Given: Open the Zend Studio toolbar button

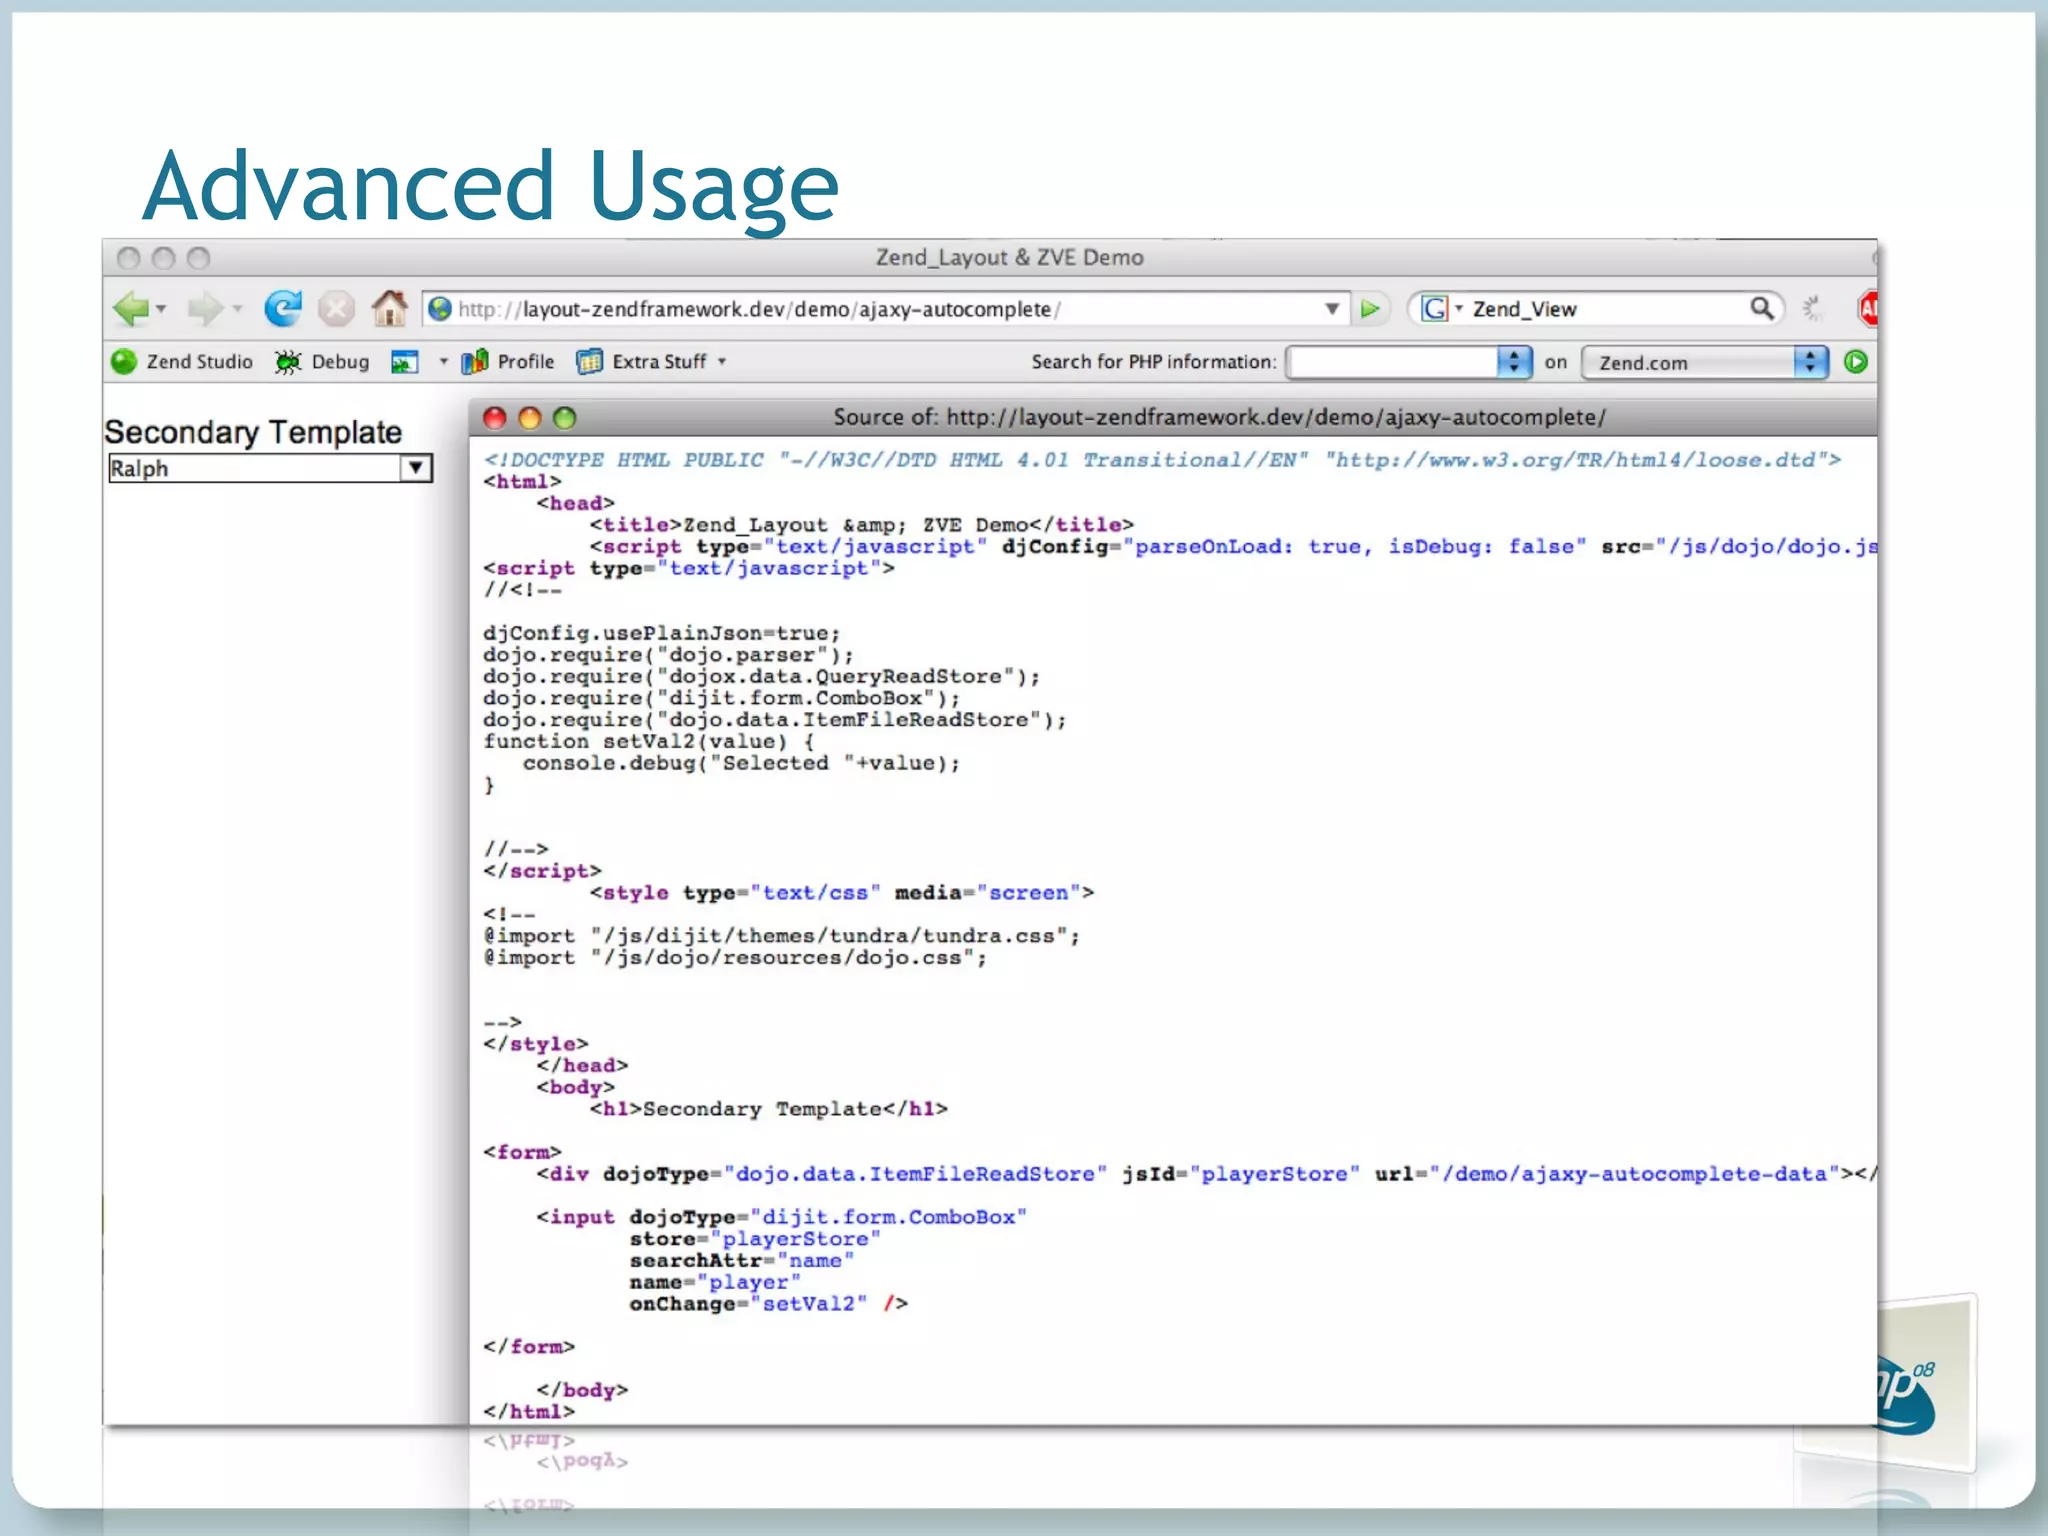Looking at the screenshot, I should click(x=182, y=362).
